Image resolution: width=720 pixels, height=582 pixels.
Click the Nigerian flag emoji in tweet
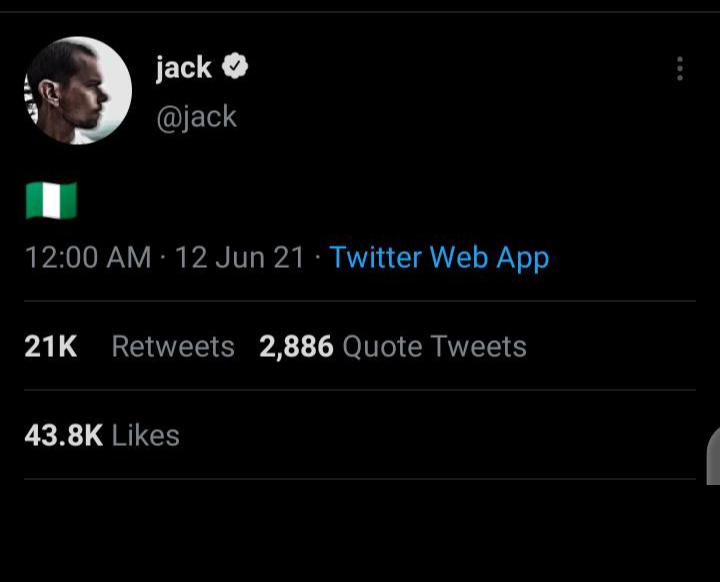(x=50, y=201)
